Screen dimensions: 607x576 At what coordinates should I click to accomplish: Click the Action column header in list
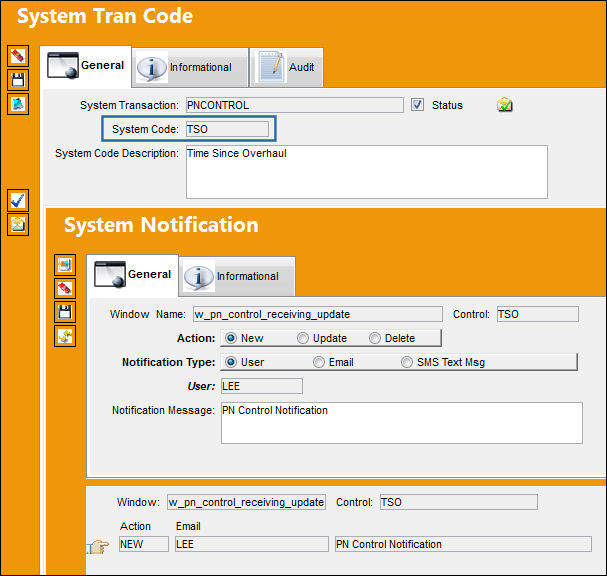pos(135,526)
